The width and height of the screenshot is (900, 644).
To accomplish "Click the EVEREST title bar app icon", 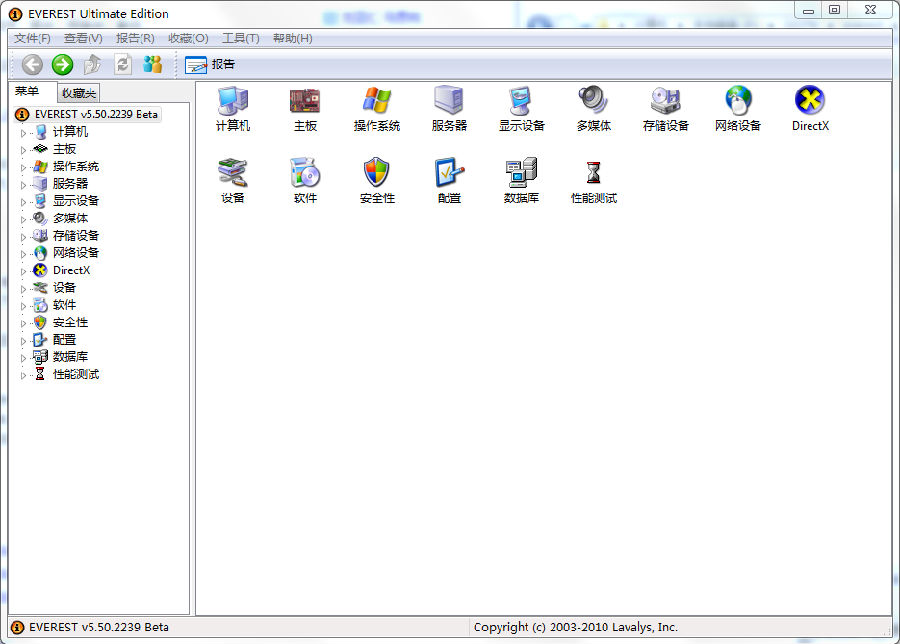I will (15, 14).
